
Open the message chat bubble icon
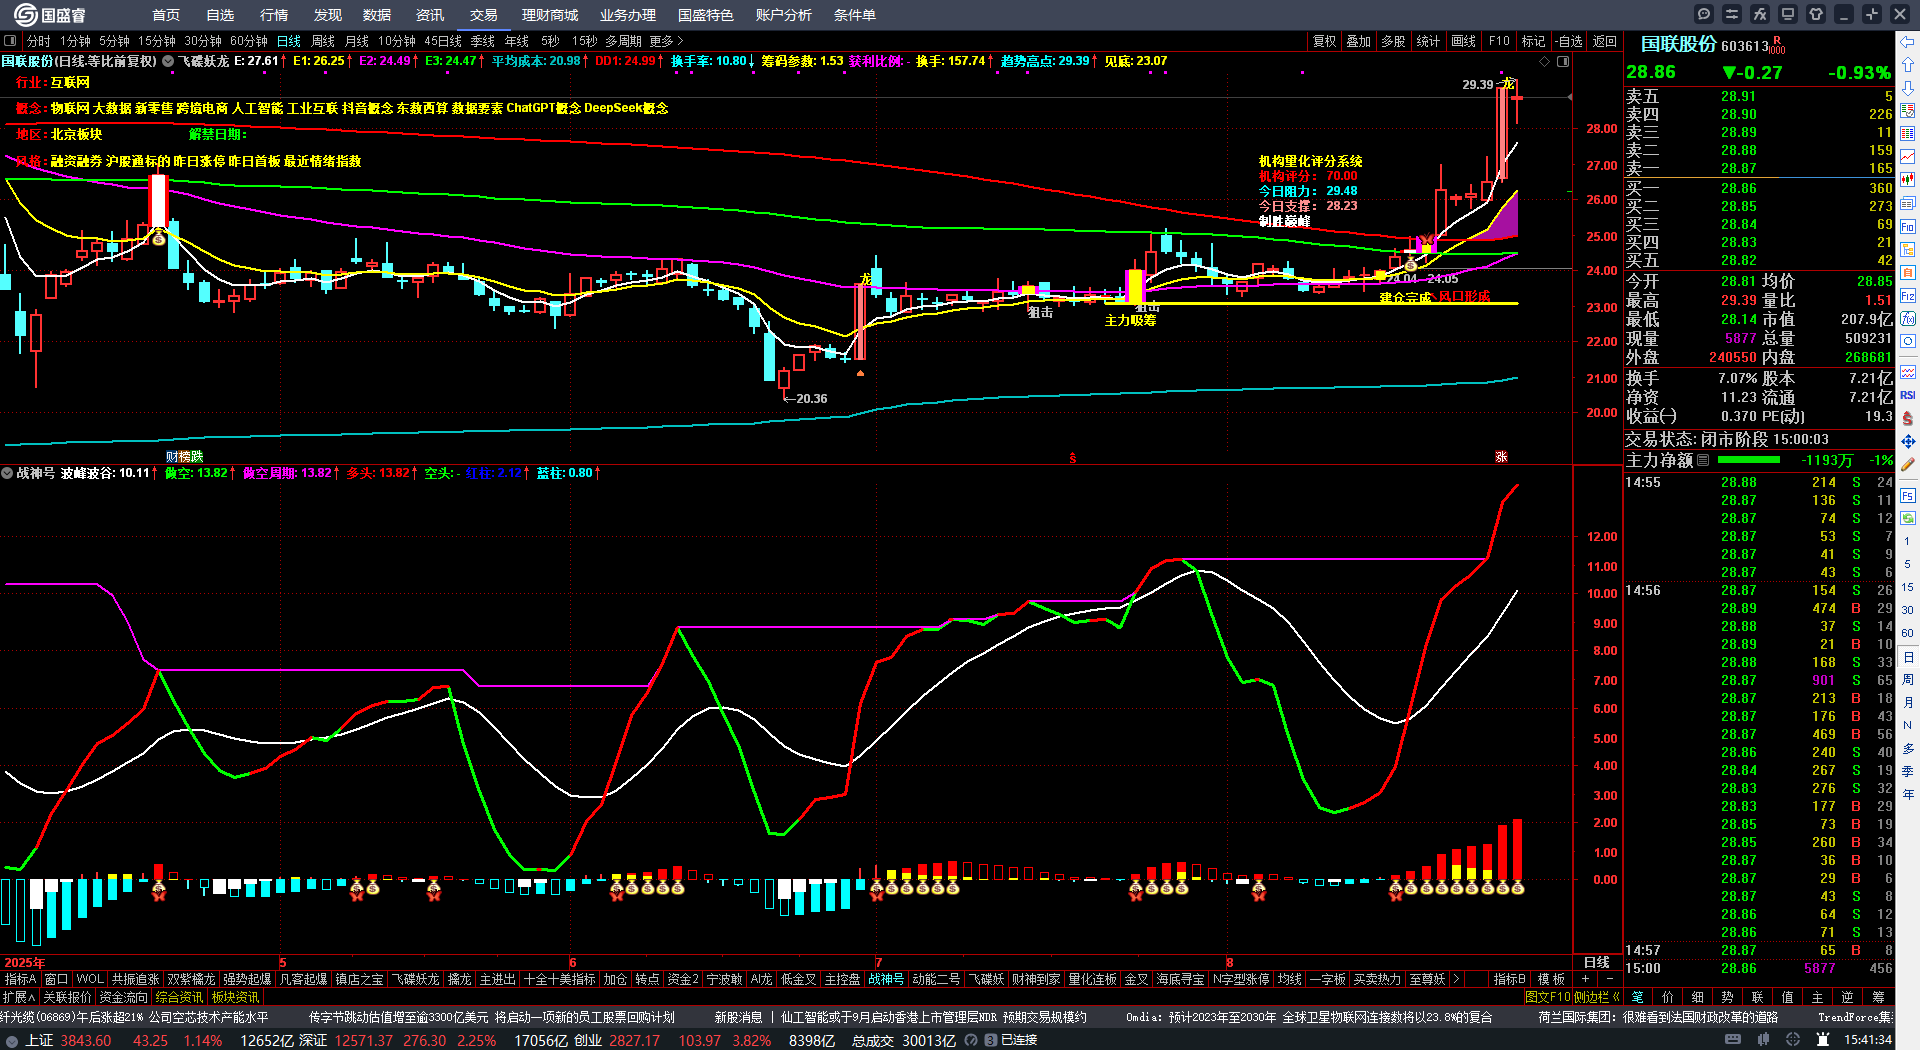pyautogui.click(x=1704, y=14)
